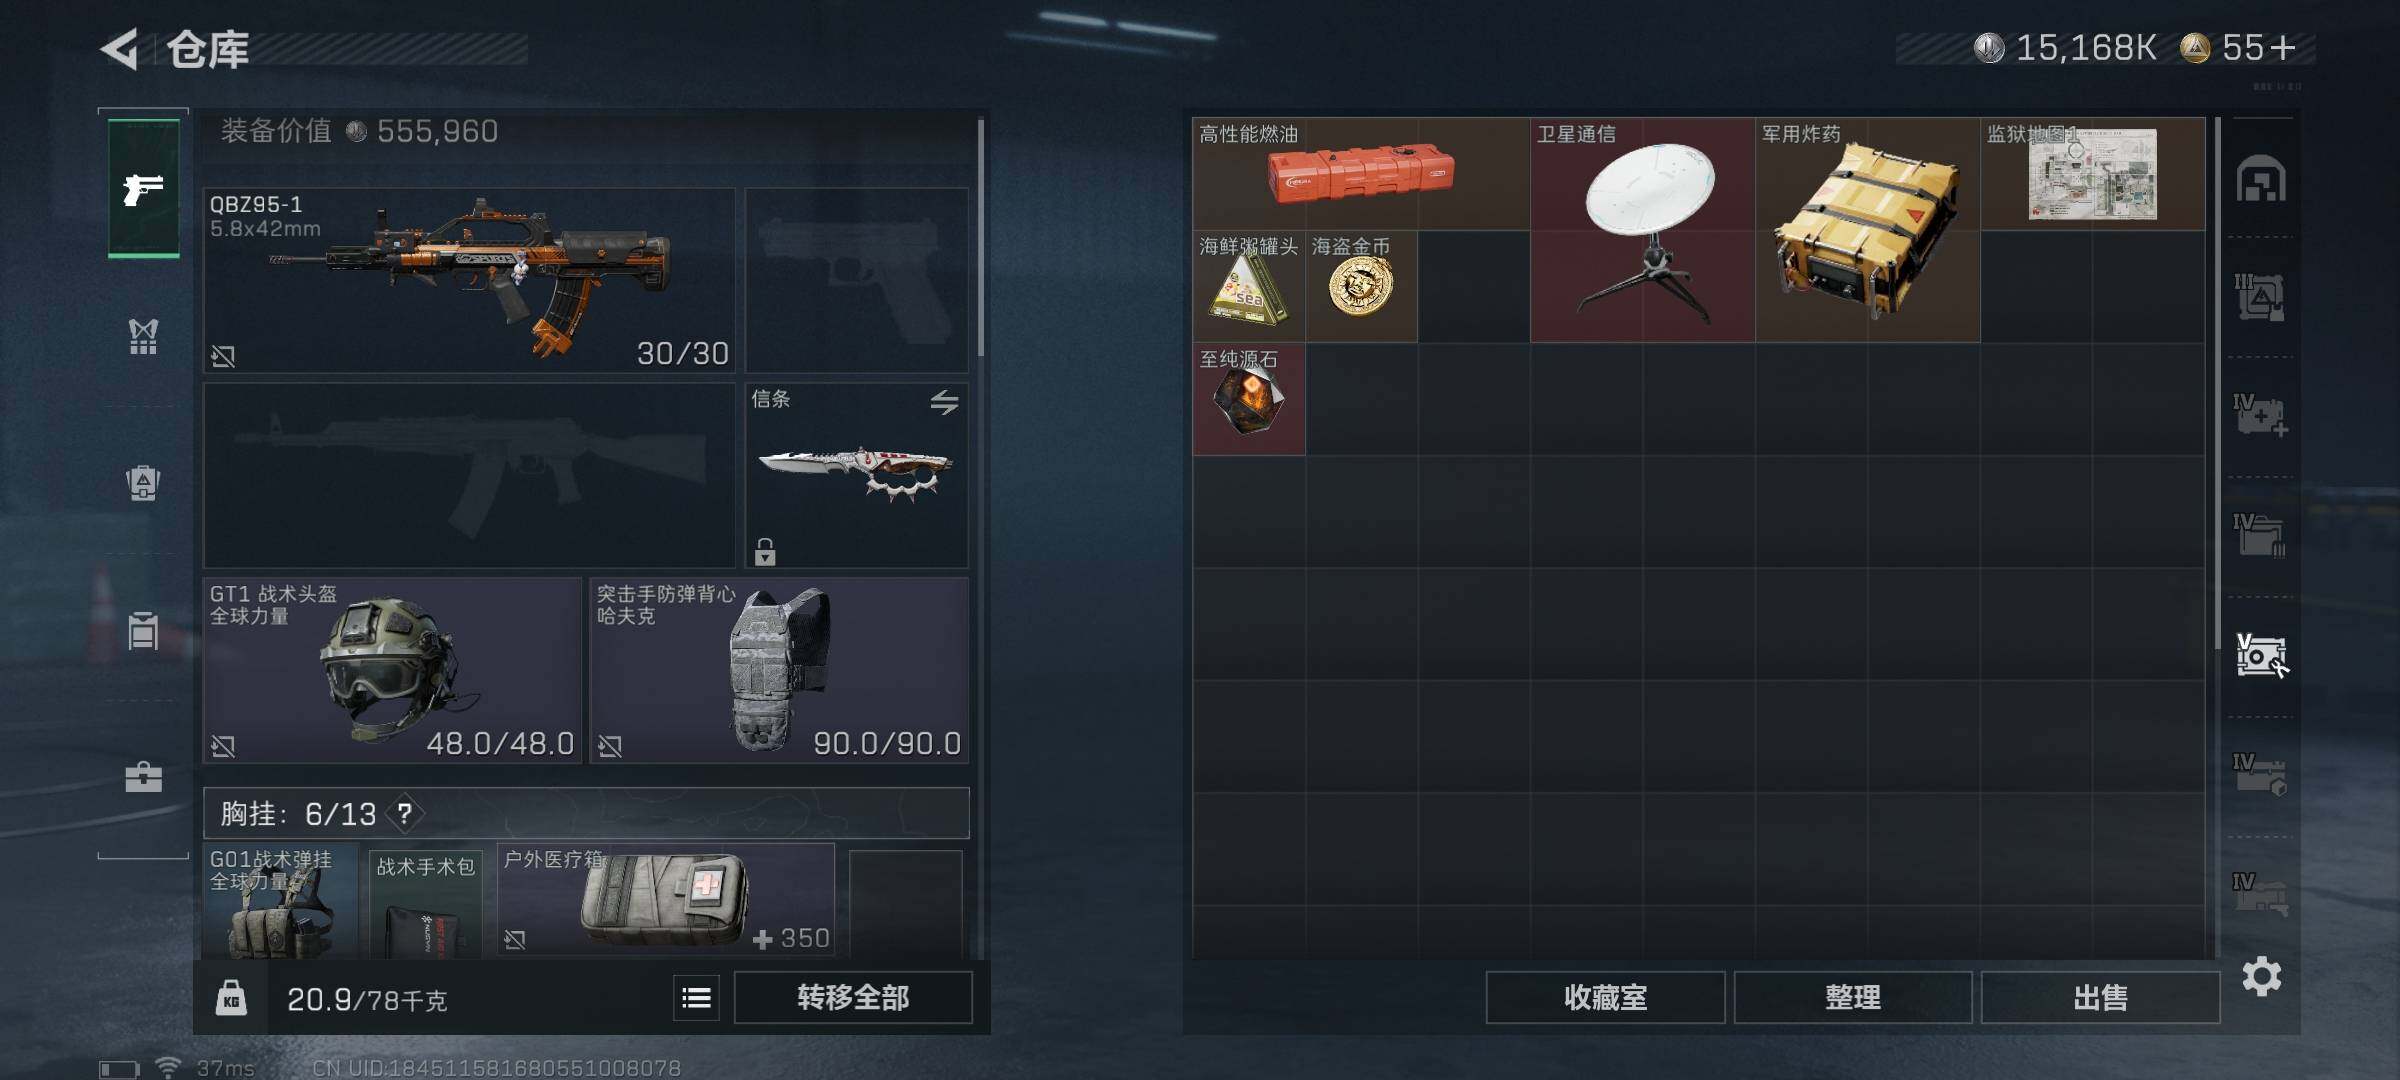Click the question mark beside 胸挂 6/13

[404, 813]
